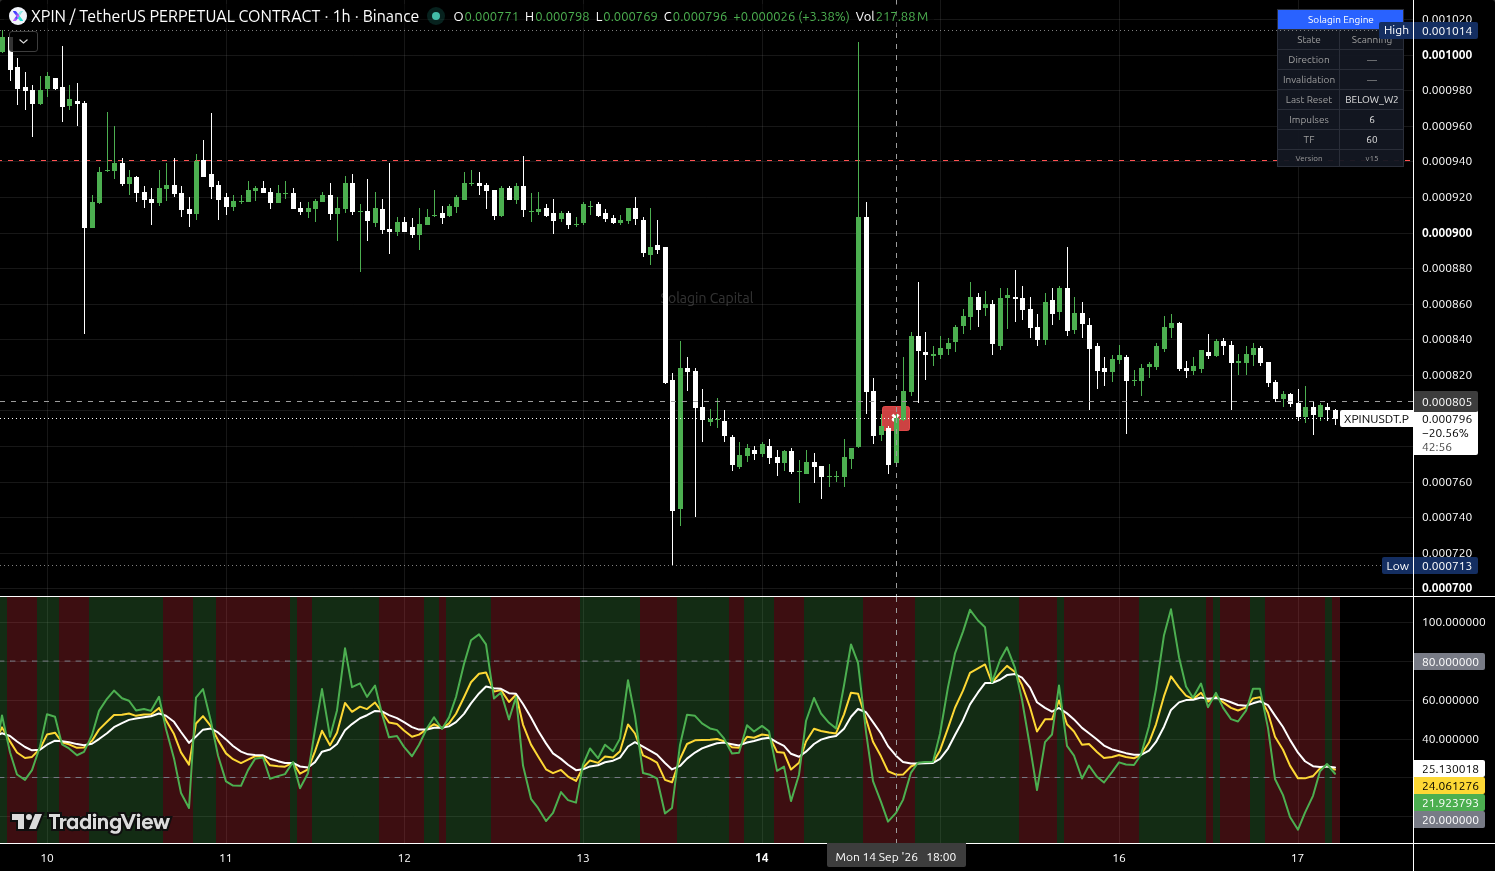1495x871 pixels.
Task: Click the XPINUSDT.P symbol price label
Action: coord(1376,419)
